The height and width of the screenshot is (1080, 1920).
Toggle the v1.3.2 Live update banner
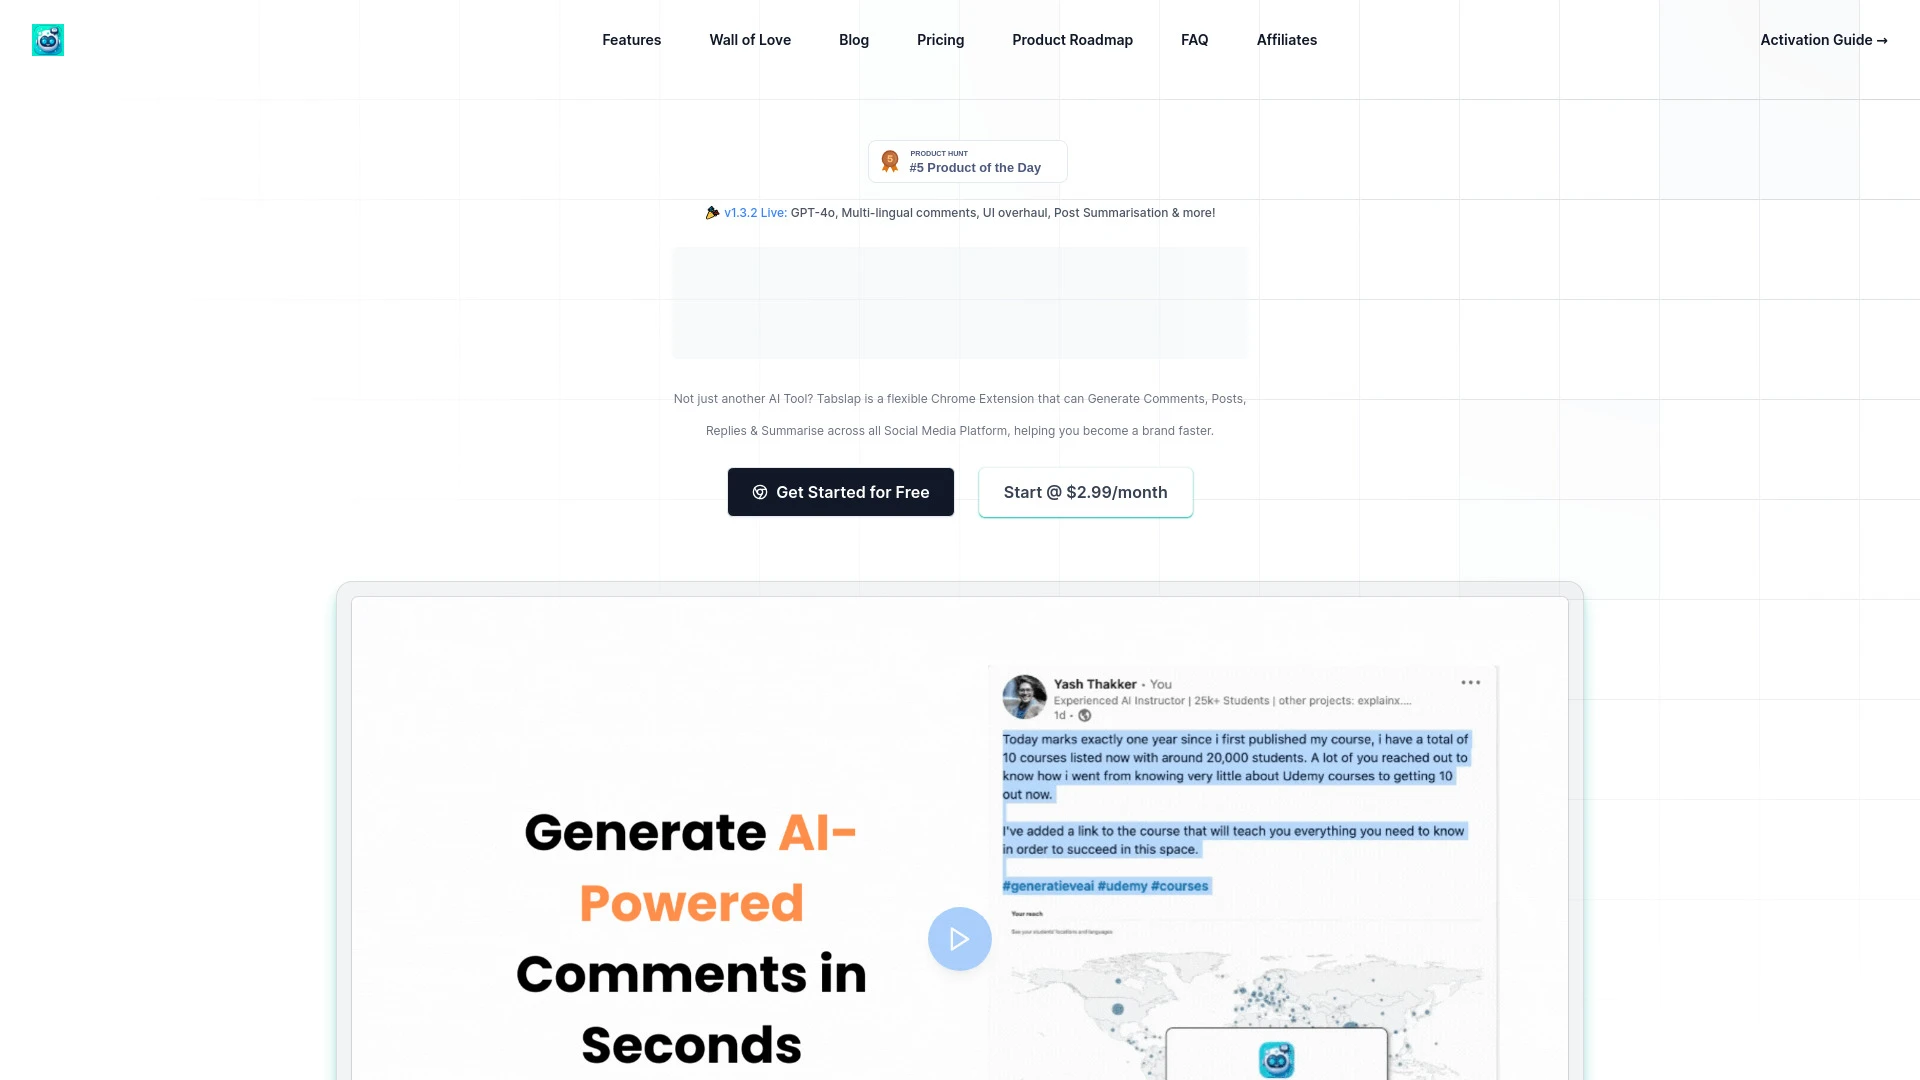point(960,212)
